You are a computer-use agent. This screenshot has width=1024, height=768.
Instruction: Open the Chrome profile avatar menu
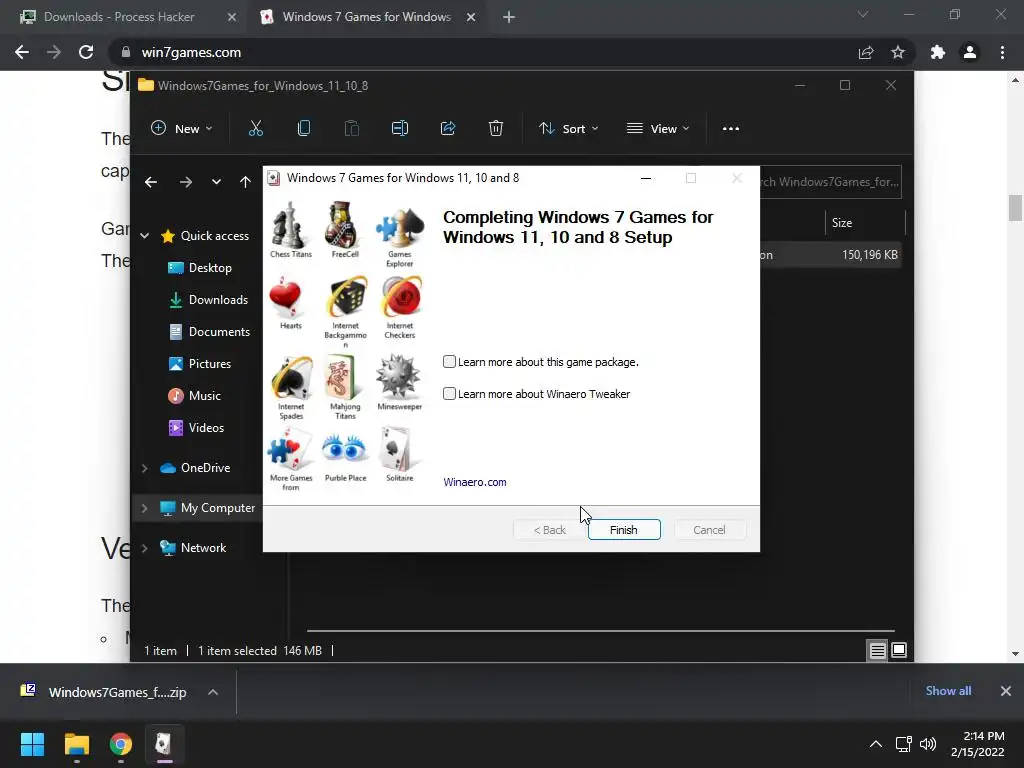pyautogui.click(x=970, y=52)
